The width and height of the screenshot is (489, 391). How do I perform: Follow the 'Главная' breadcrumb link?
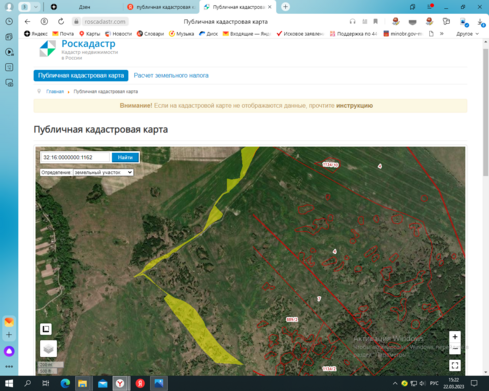tap(55, 91)
